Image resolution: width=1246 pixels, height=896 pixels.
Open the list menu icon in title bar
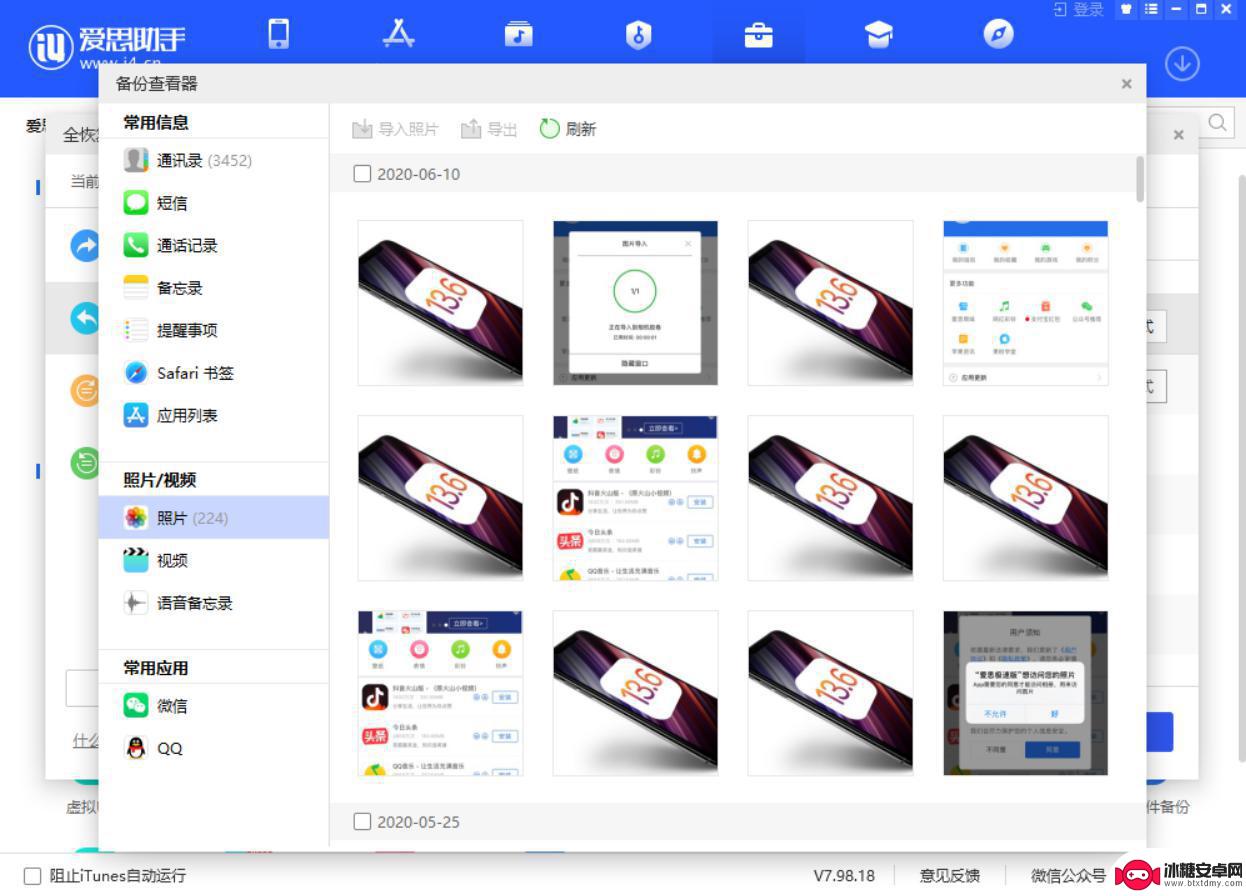coord(1151,9)
